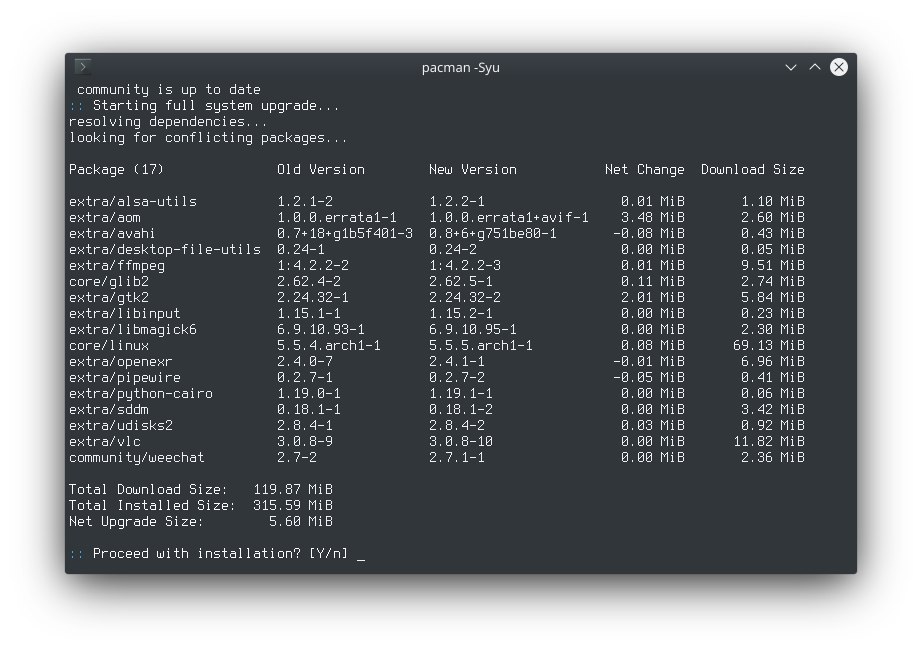Click old version 5.5.4.arch1-1 of linux
The width and height of the screenshot is (922, 651).
click(329, 345)
